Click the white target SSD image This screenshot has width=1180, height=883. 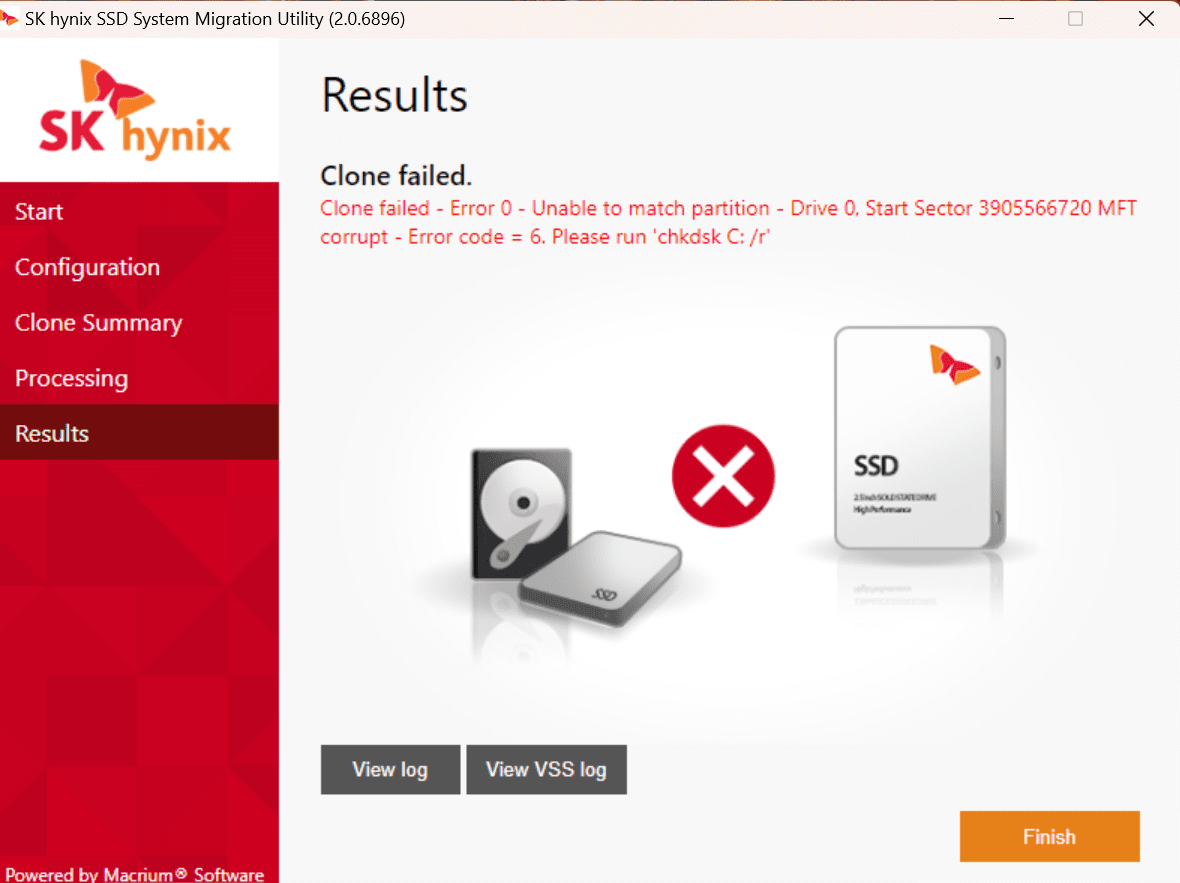click(920, 438)
